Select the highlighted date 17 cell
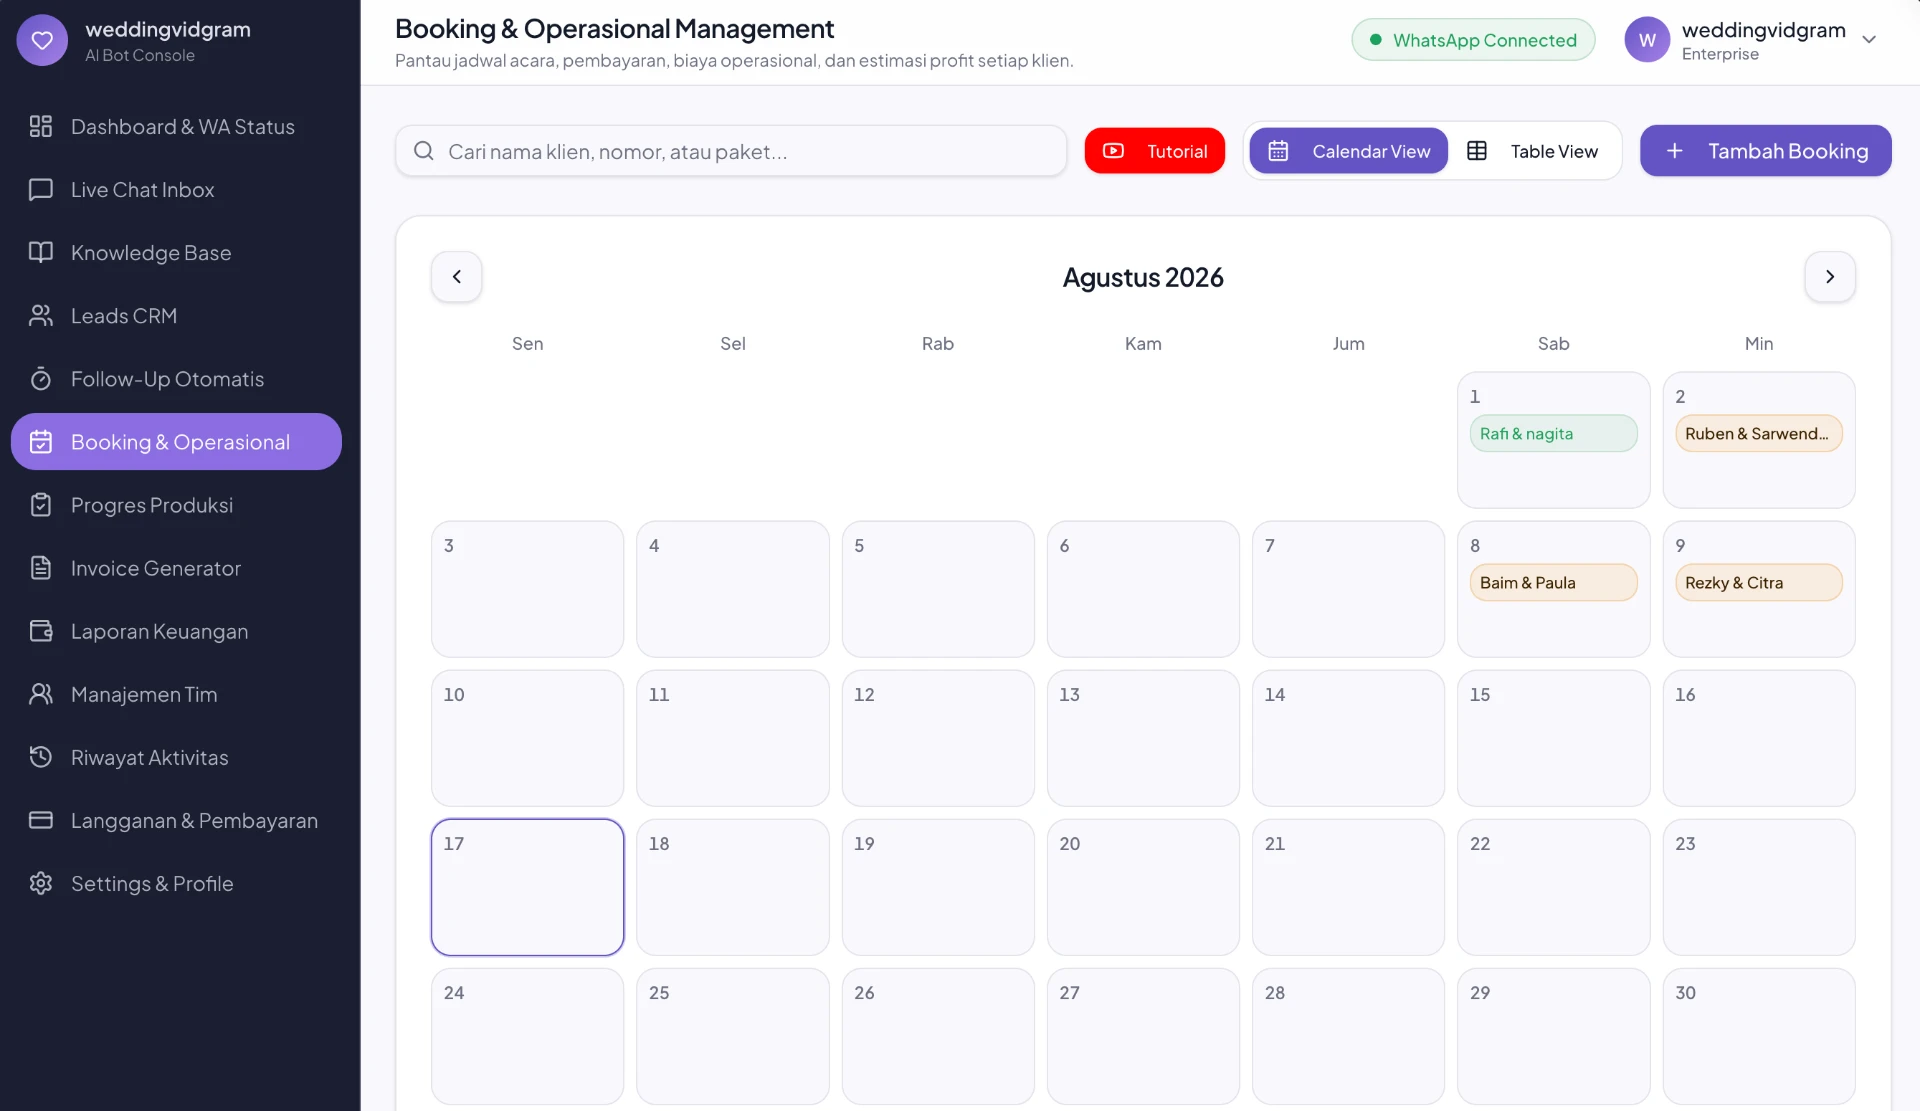Screen dimensions: 1920x1111 pos(527,886)
